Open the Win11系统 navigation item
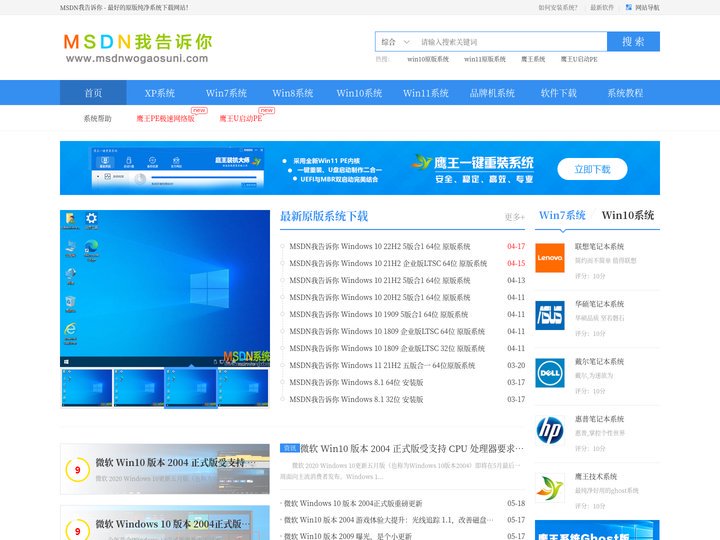 426,93
